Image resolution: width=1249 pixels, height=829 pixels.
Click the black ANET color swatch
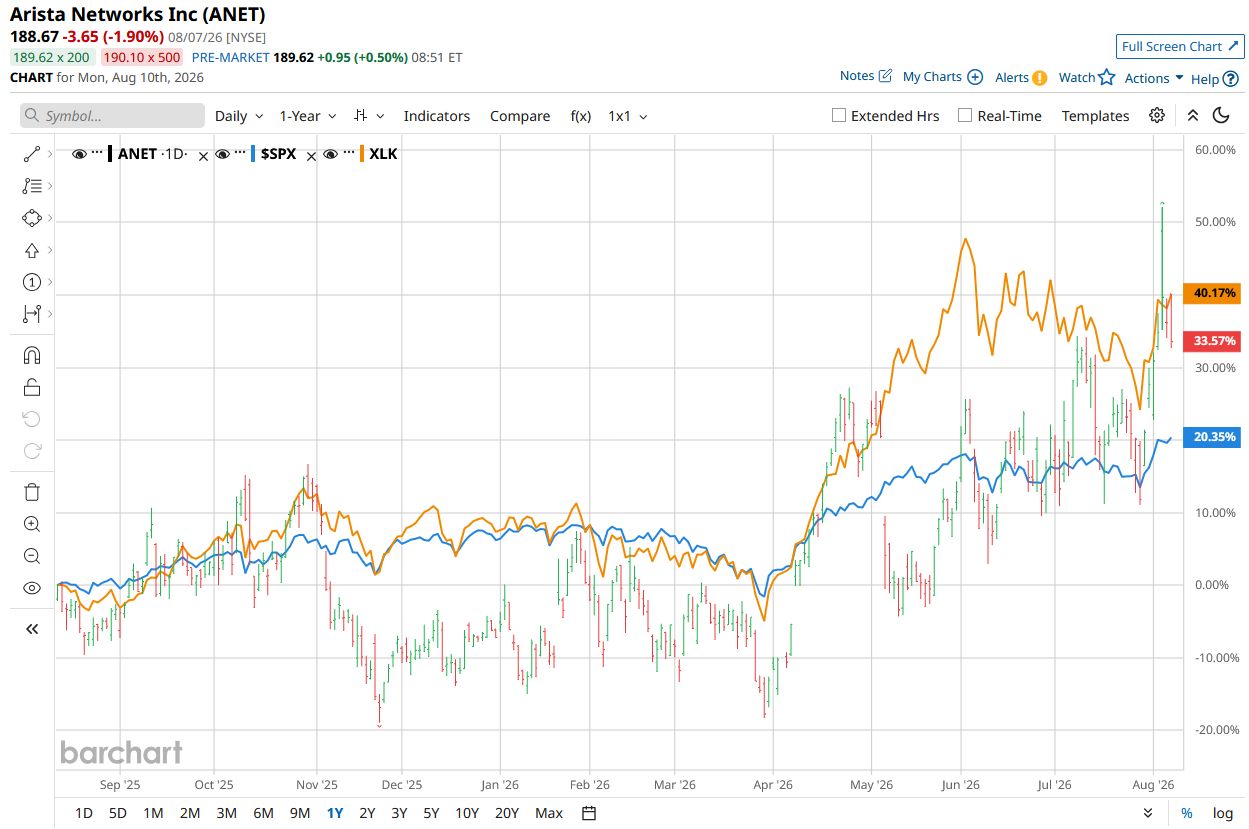coord(110,154)
